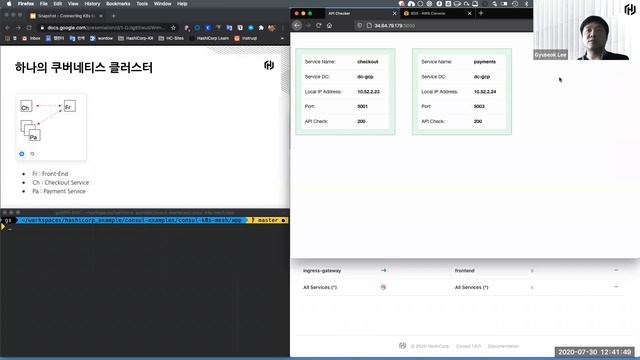Click the allow arrow icon for ingress-gateway
The height and width of the screenshot is (360, 640).
click(x=383, y=270)
